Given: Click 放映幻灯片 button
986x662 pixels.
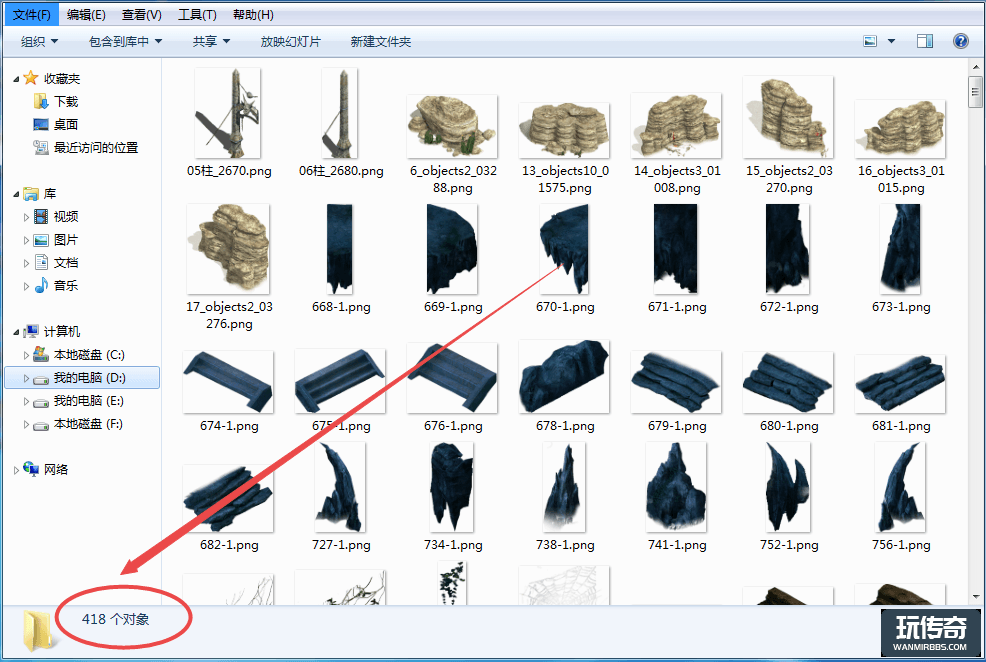Looking at the screenshot, I should click(291, 41).
